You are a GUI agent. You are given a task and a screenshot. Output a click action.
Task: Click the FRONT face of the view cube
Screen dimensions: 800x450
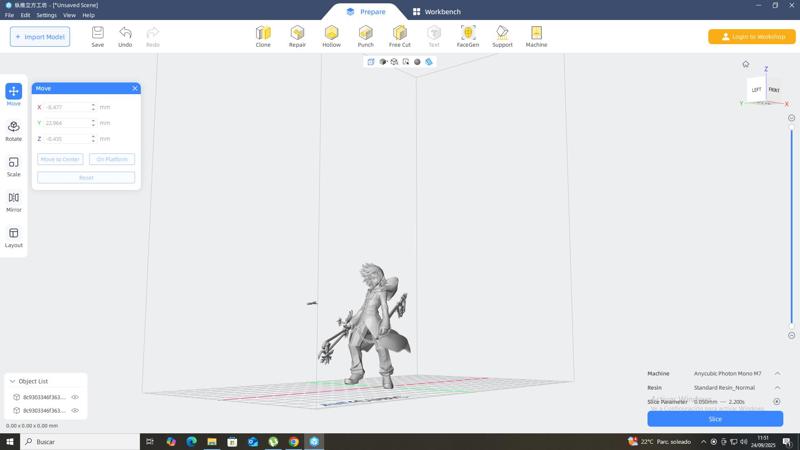774,90
